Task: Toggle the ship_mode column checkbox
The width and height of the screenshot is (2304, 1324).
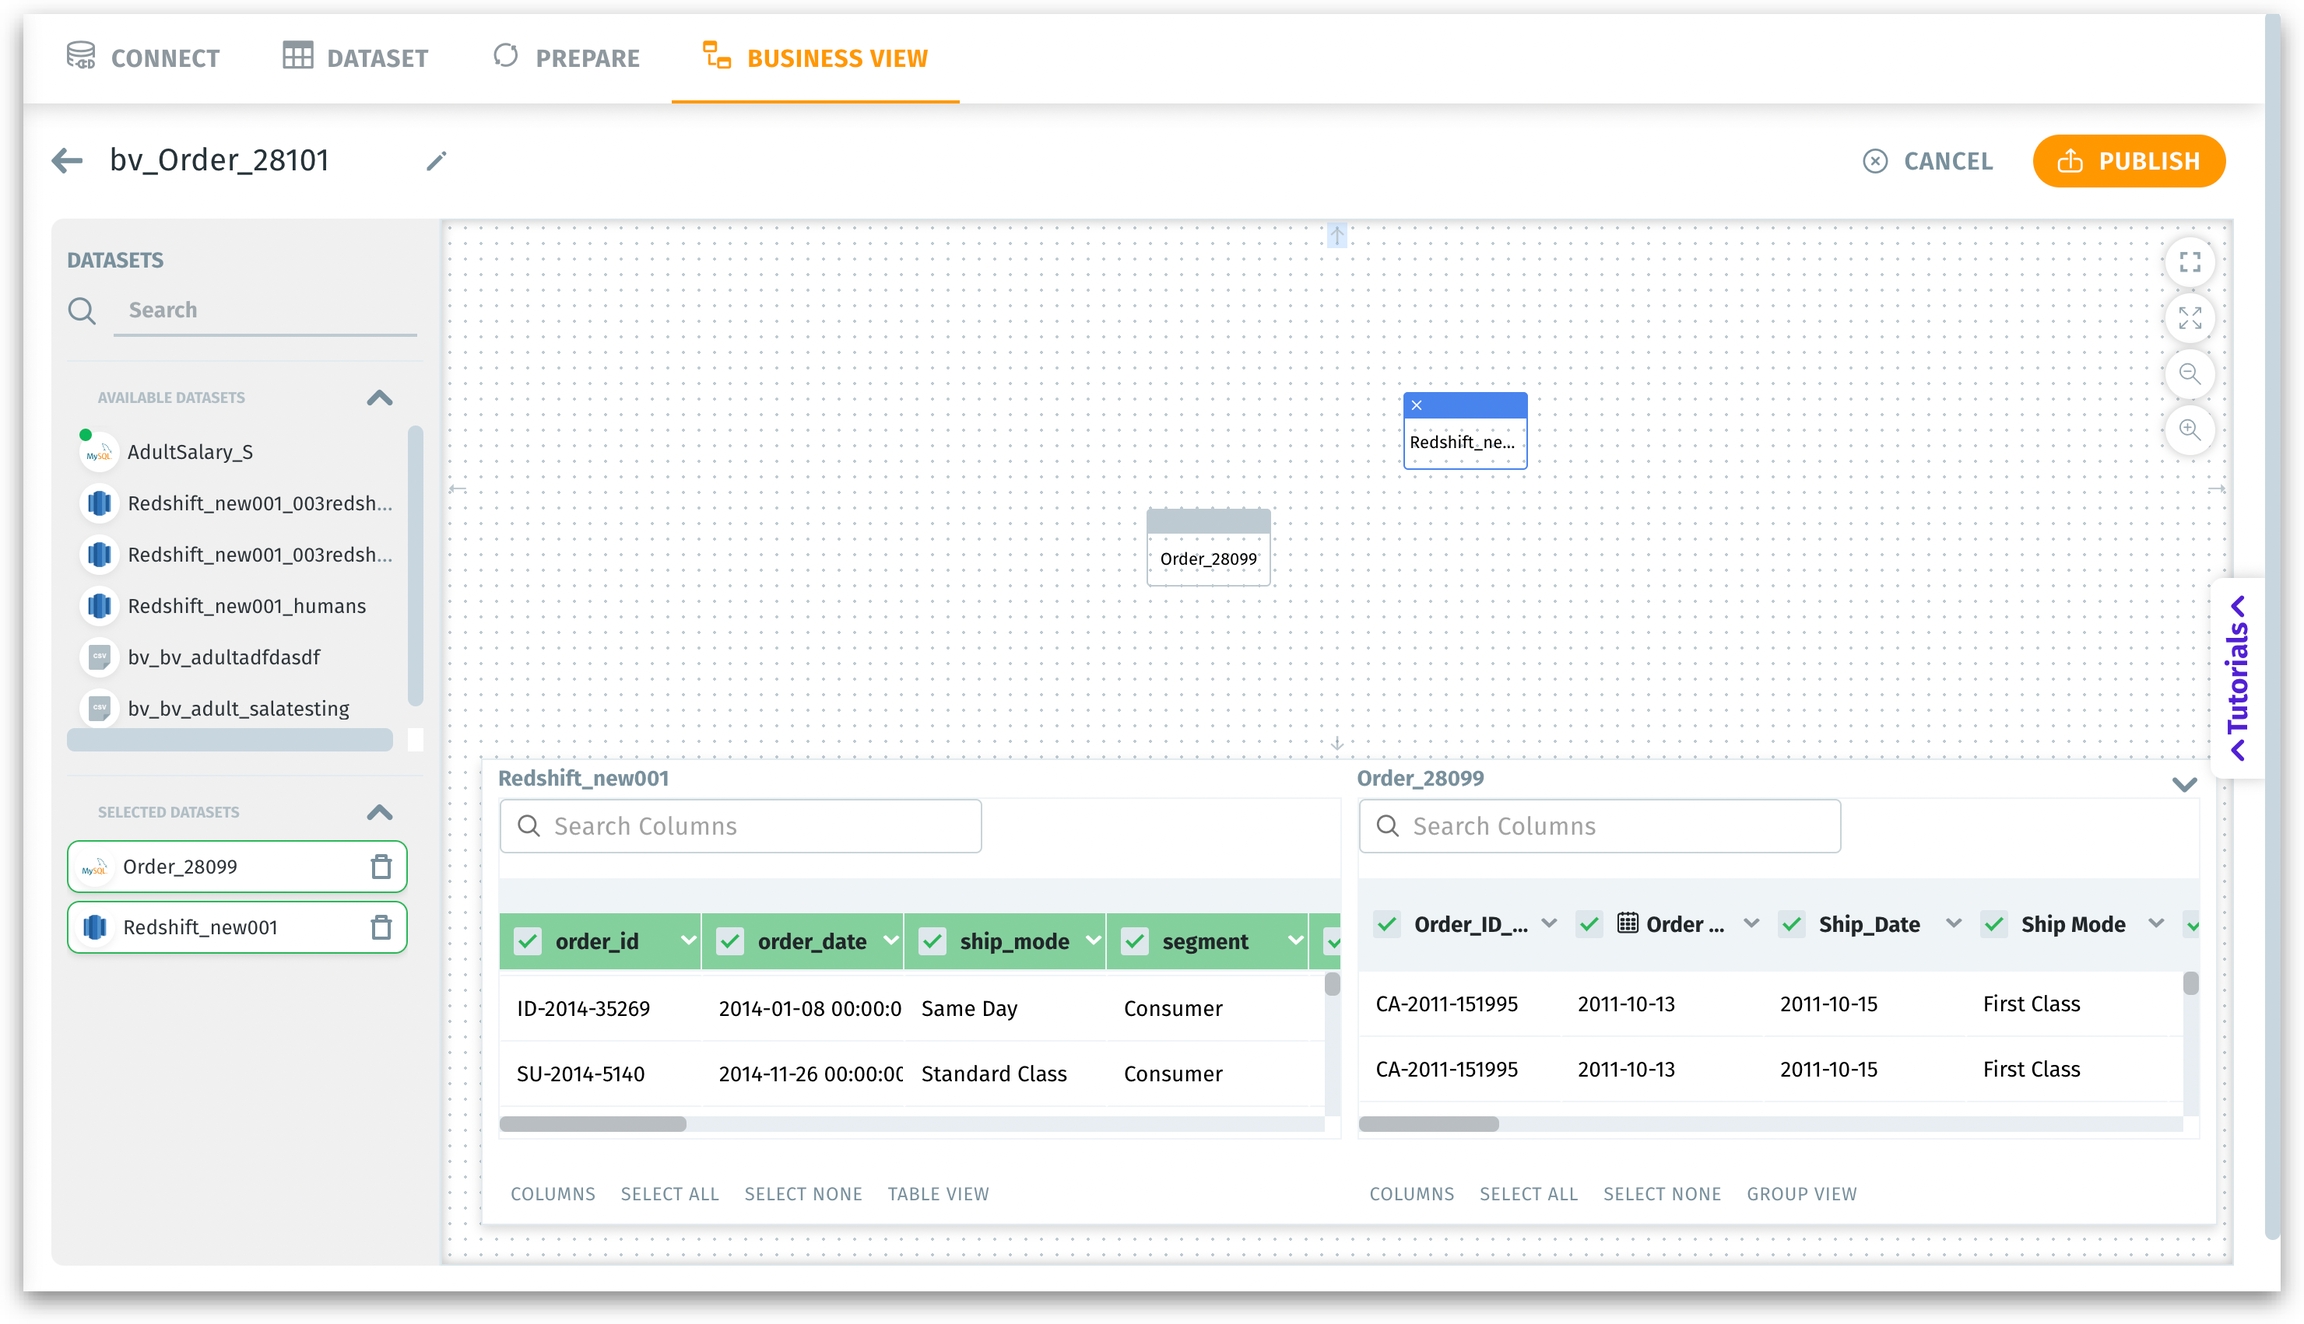Action: click(x=932, y=941)
